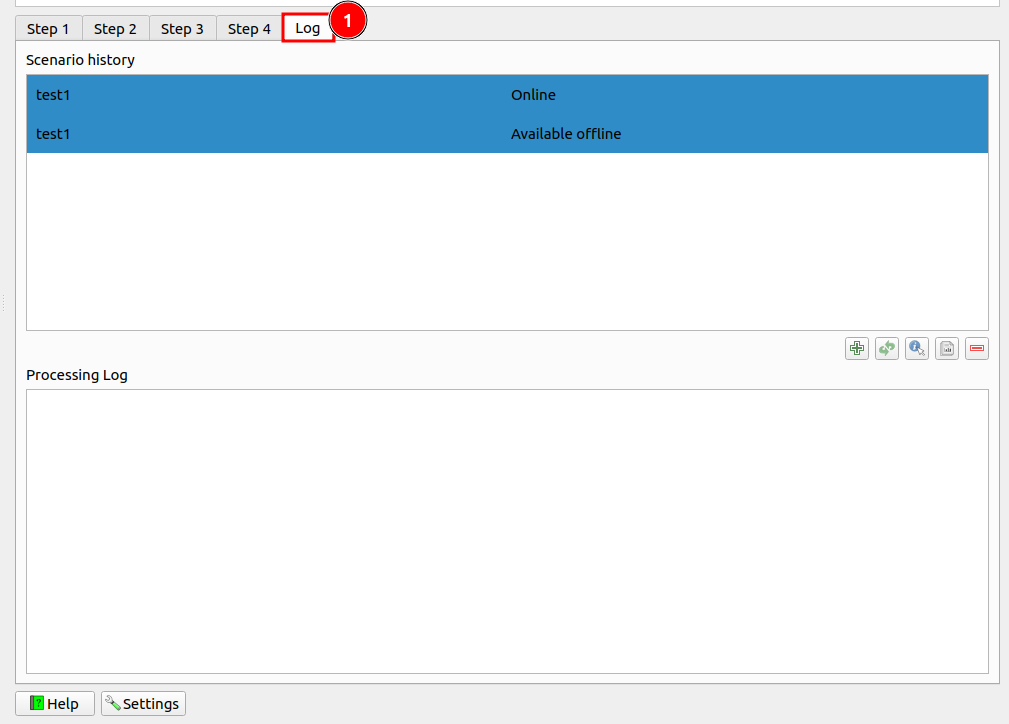Select the test1 scenario marked Available offline
Image resolution: width=1009 pixels, height=724 pixels.
coord(507,134)
